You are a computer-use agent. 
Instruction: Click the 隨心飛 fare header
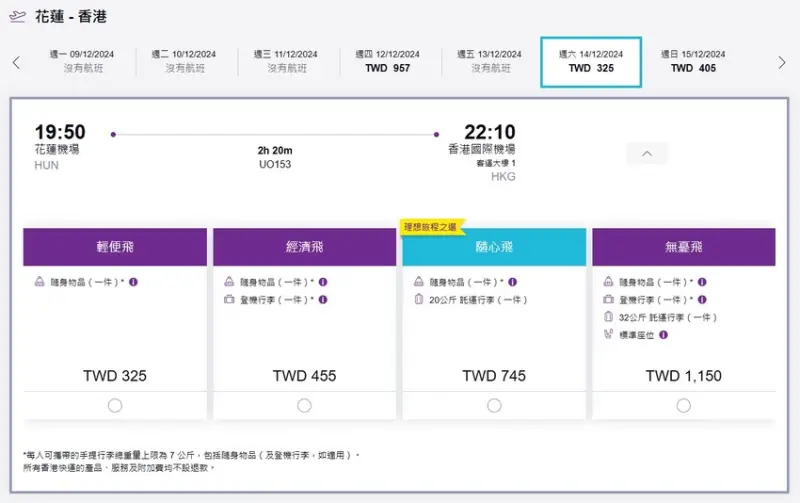[494, 247]
